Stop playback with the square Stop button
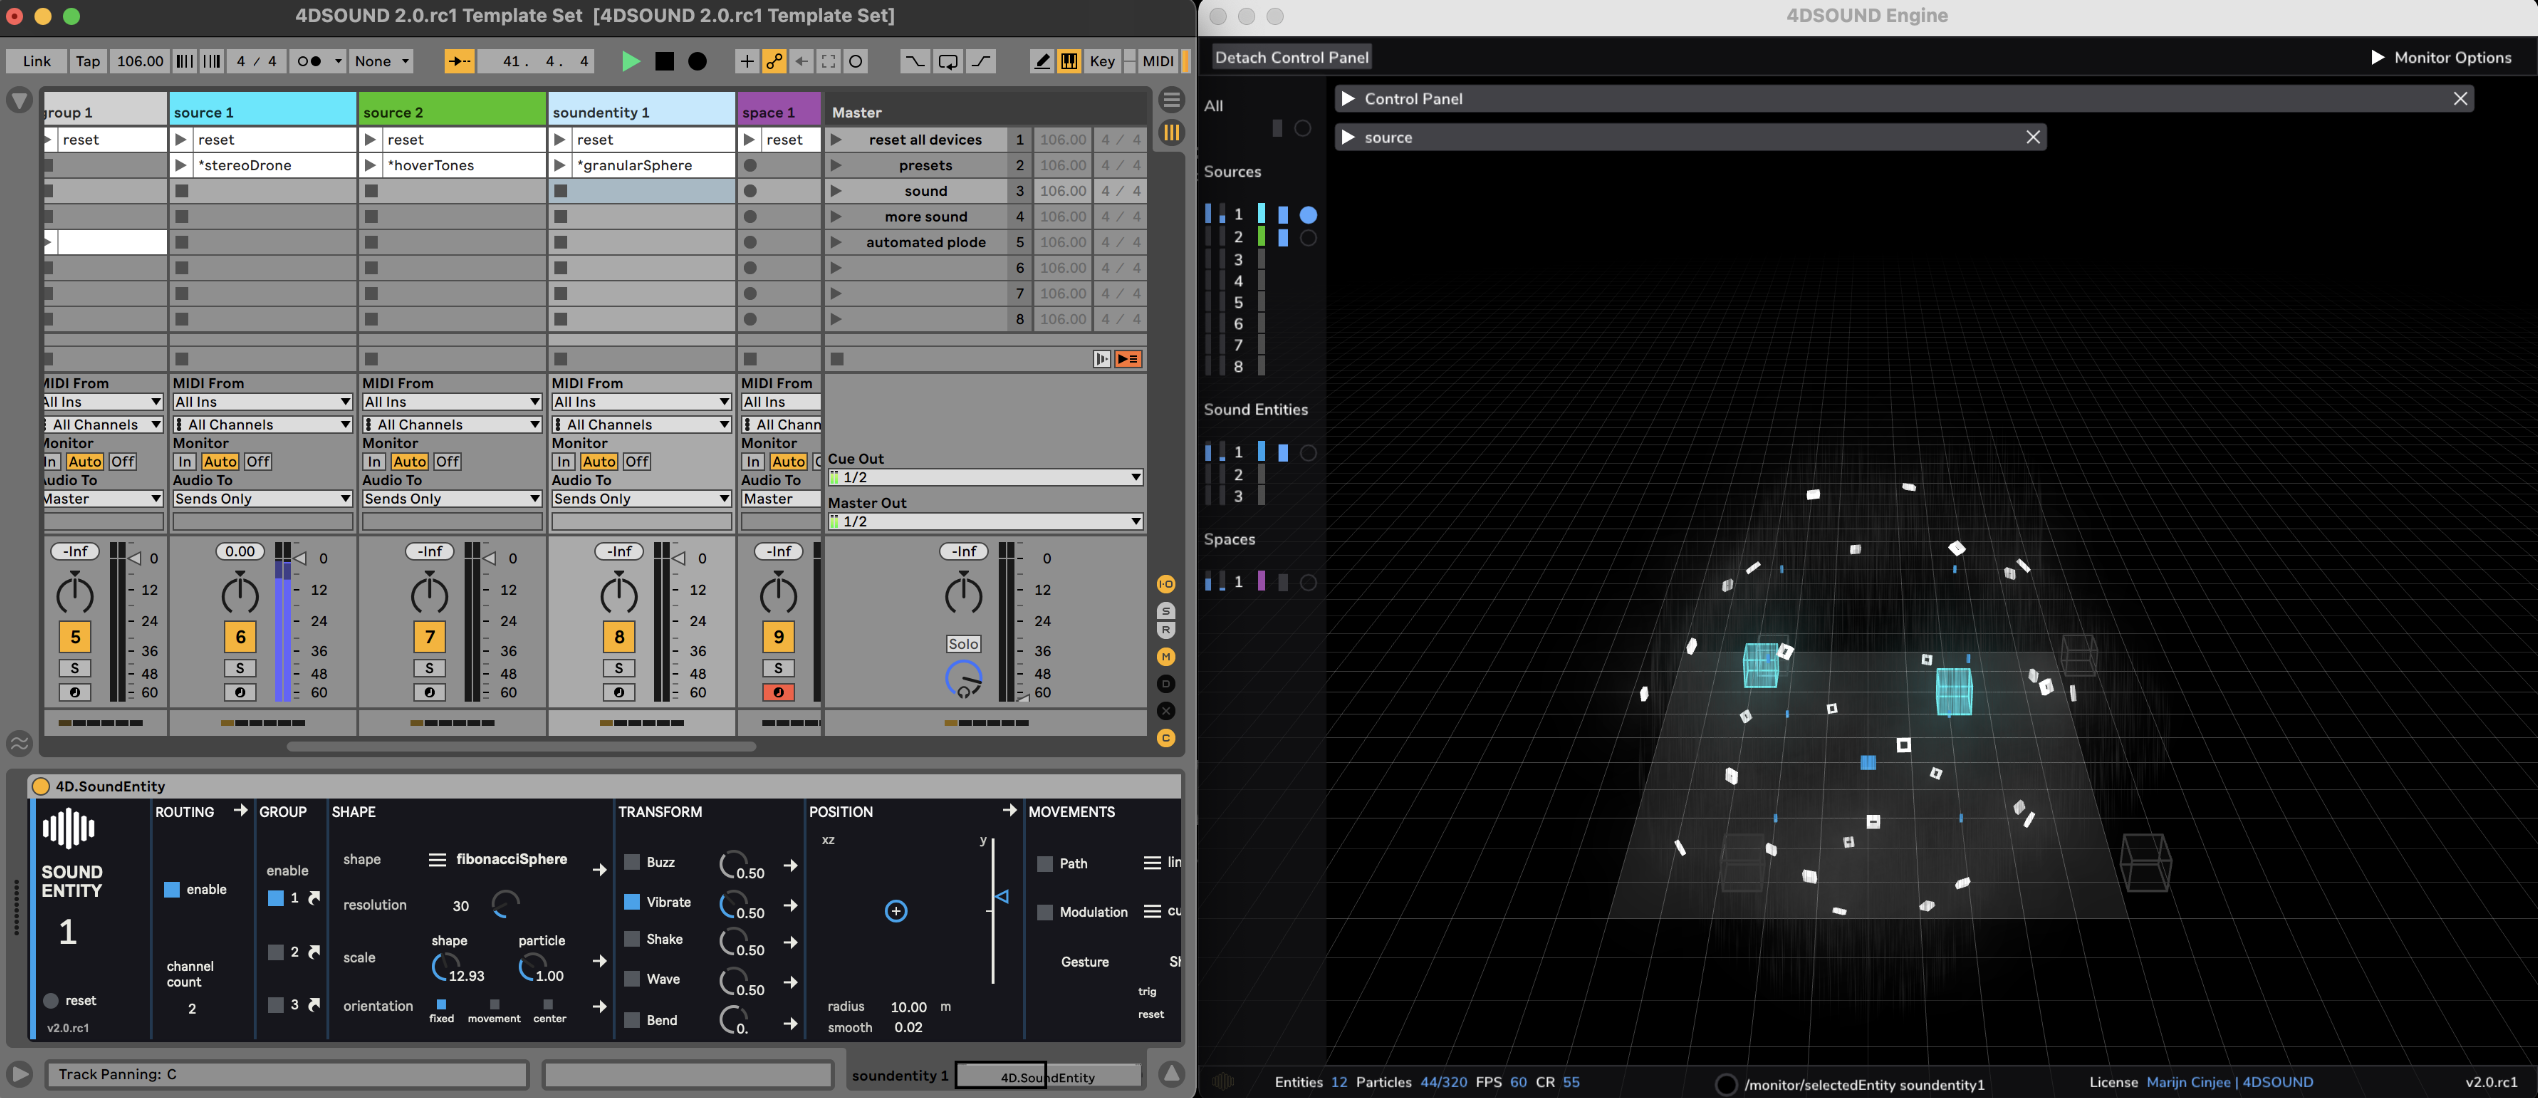The image size is (2538, 1098). point(664,61)
